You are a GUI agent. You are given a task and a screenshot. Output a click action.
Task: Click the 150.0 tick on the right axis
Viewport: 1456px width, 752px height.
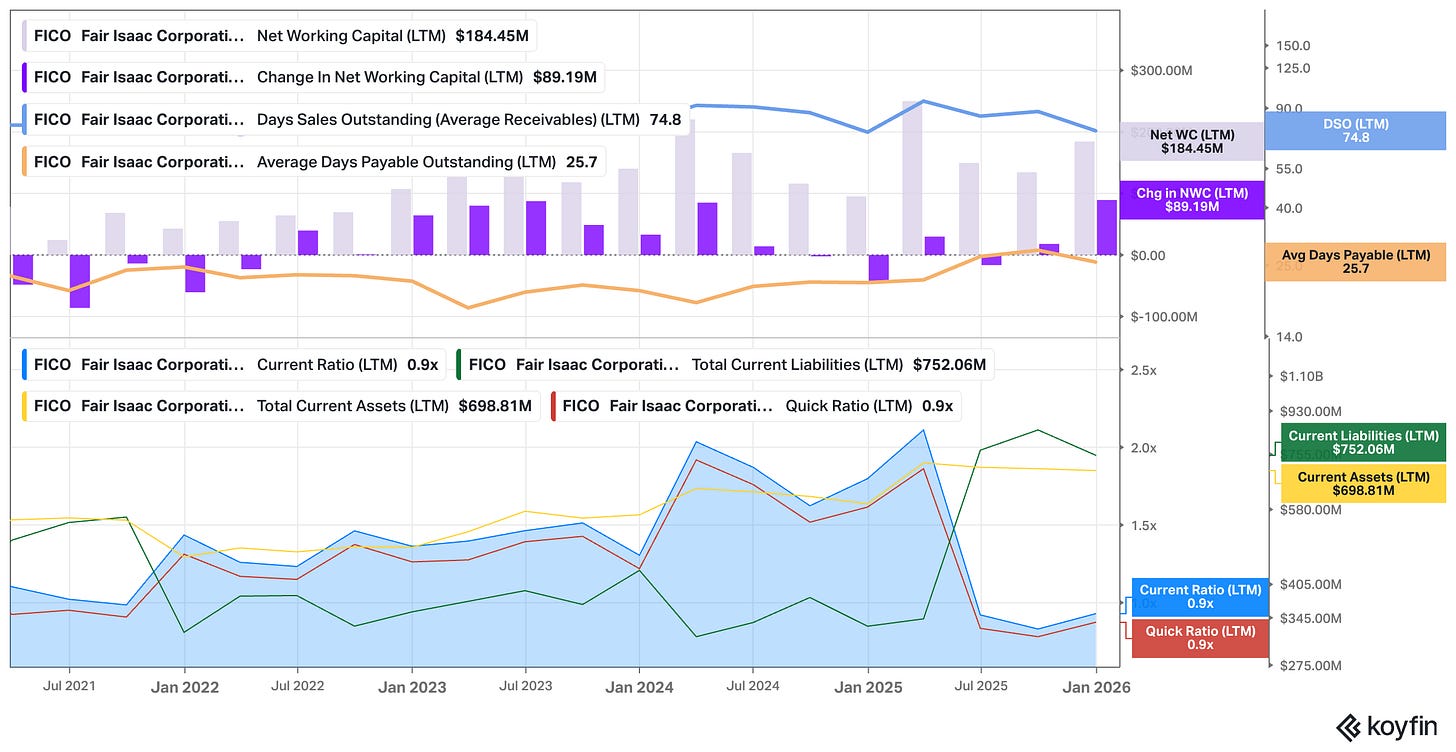pyautogui.click(x=1294, y=46)
